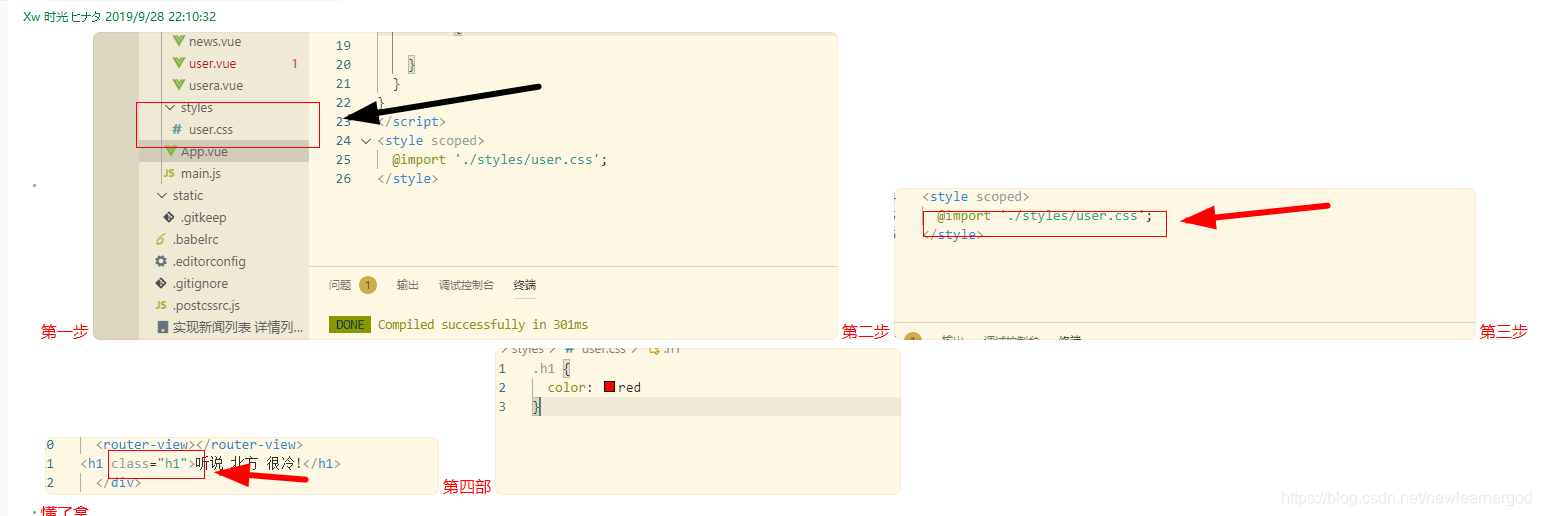Click the 'color:' property in user.css
This screenshot has width=1541, height=516.
[x=571, y=388]
